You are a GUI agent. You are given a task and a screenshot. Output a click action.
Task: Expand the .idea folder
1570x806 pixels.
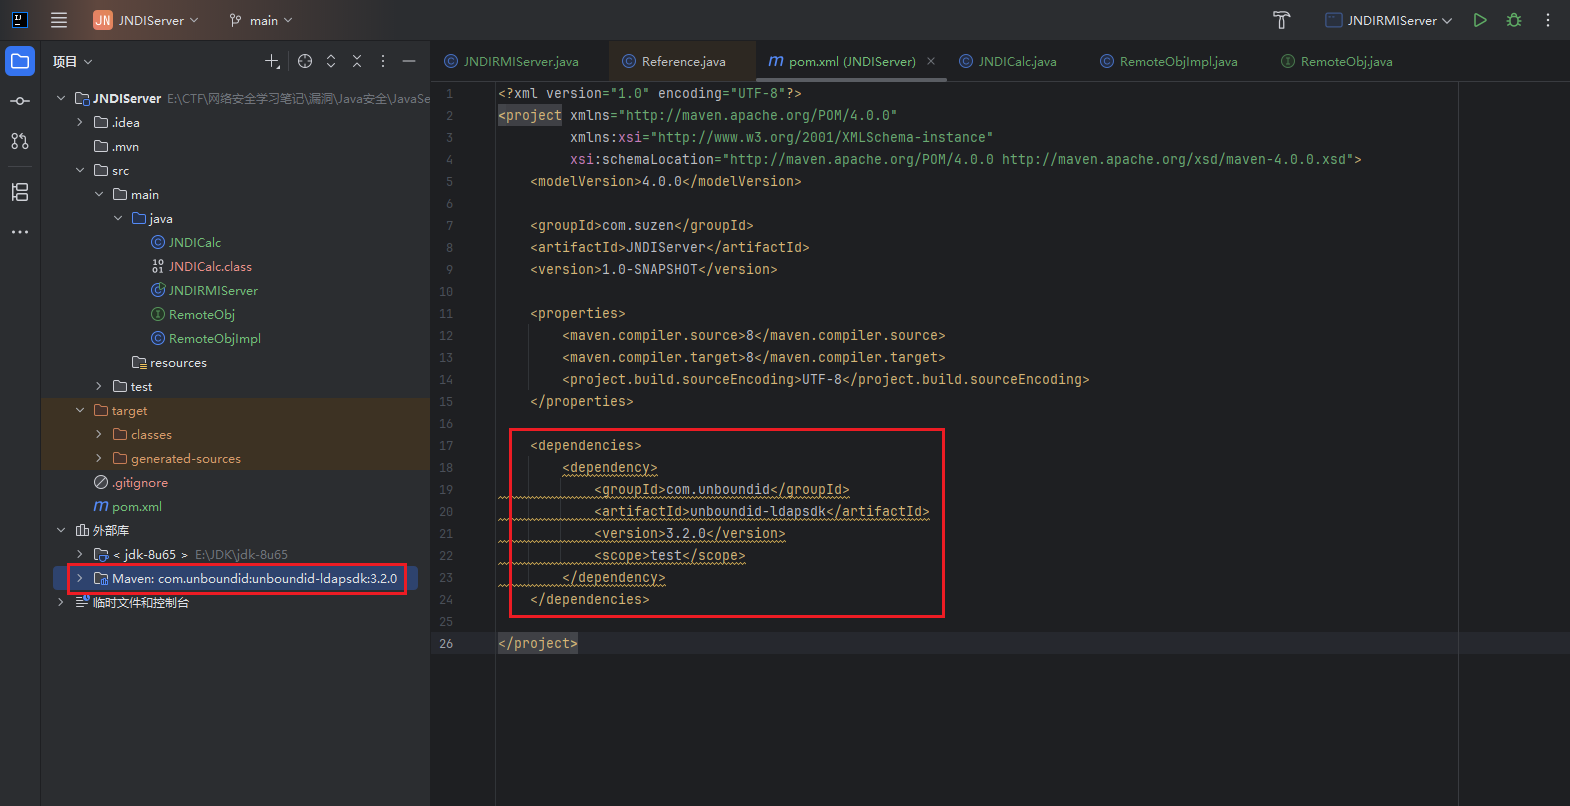click(x=80, y=122)
